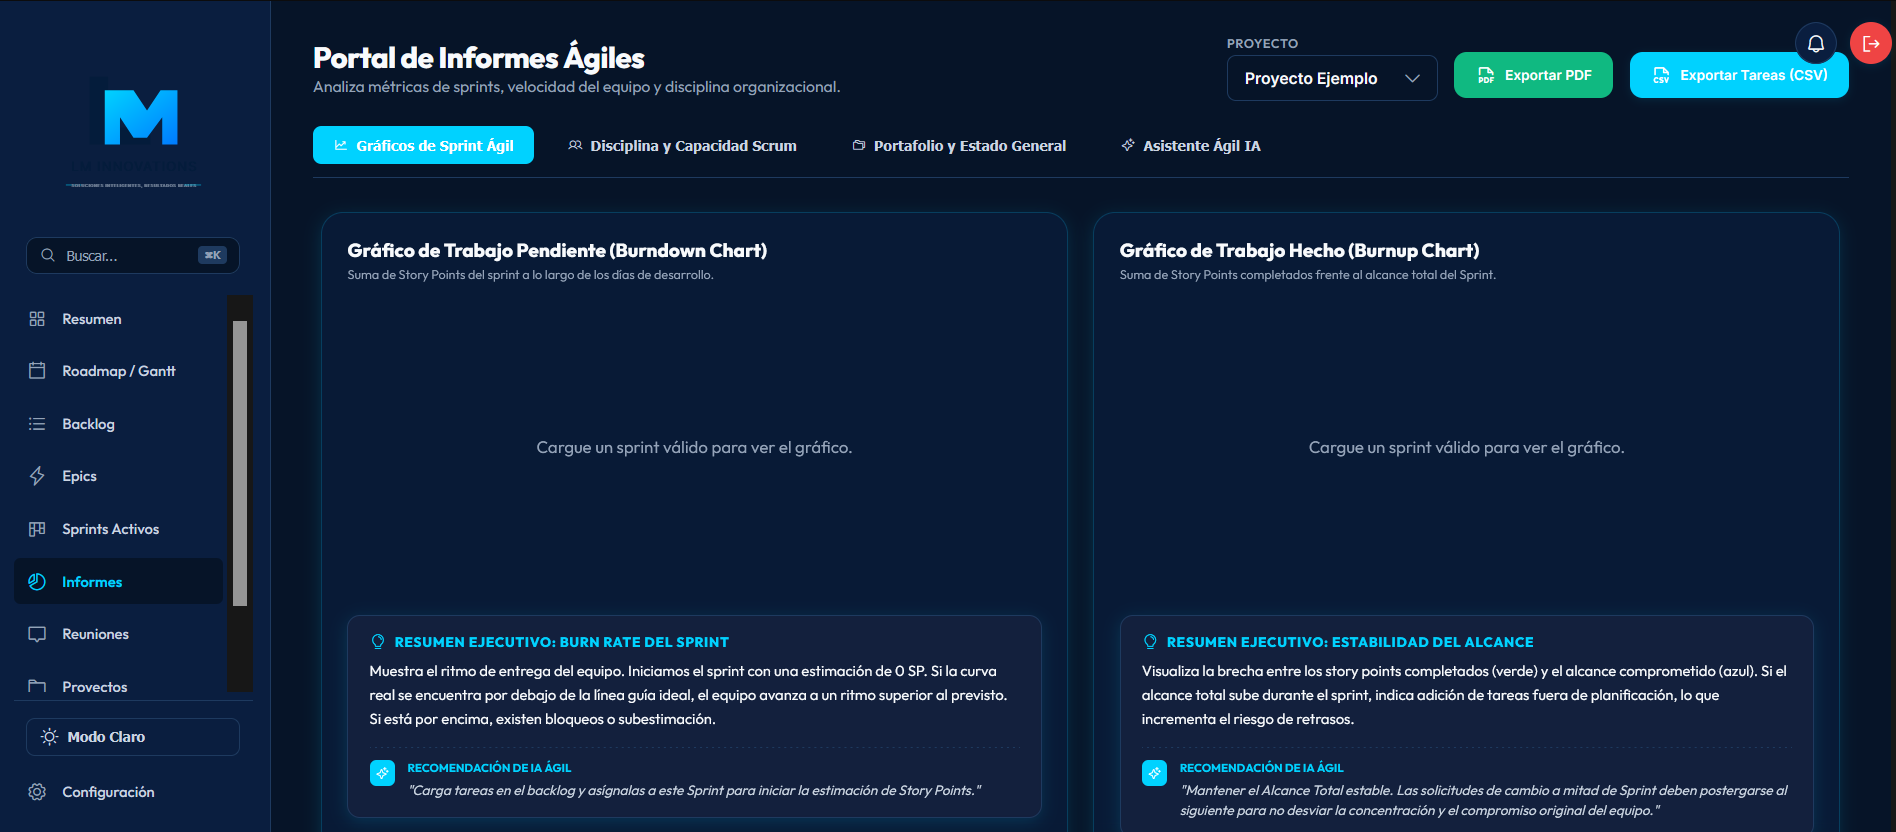The image size is (1896, 832).
Task: Click the red logout icon
Action: pos(1870,44)
